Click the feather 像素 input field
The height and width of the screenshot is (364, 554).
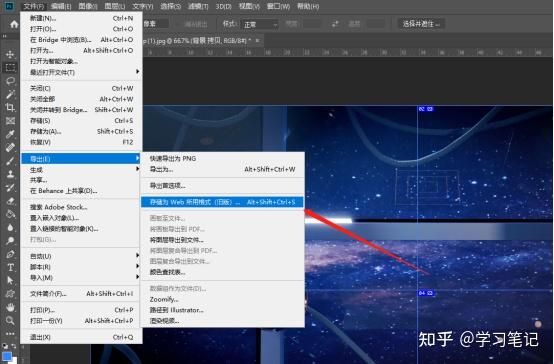pyautogui.click(x=155, y=24)
